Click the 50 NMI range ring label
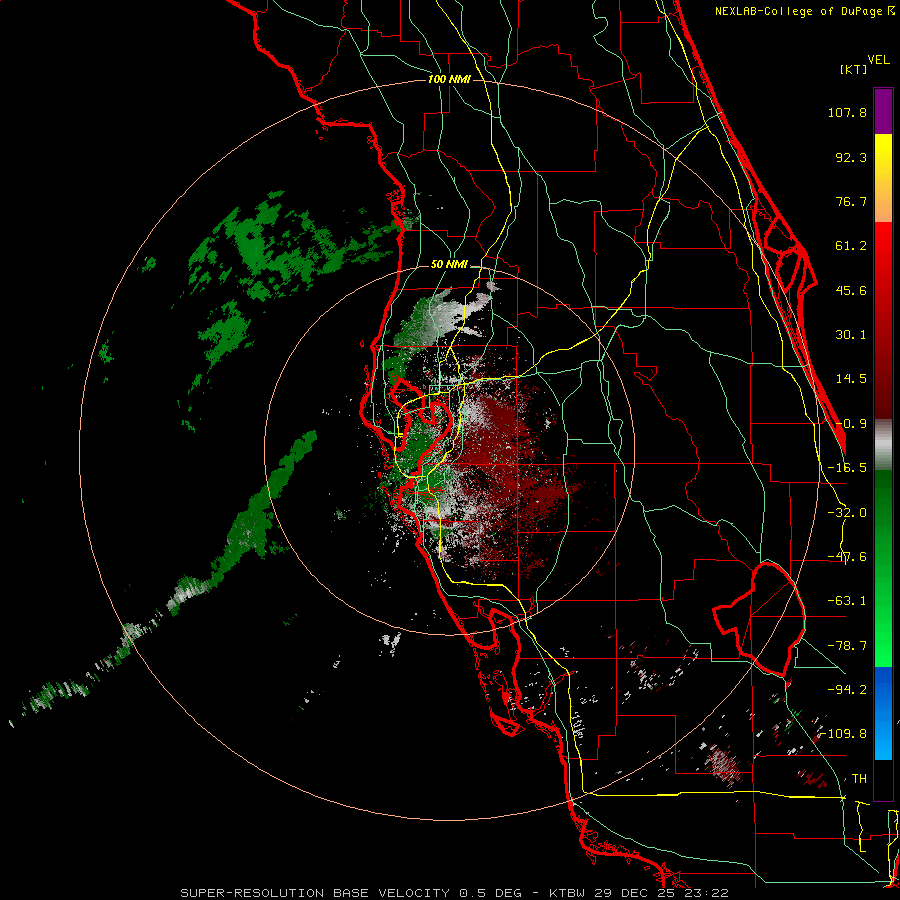The width and height of the screenshot is (900, 900). (x=449, y=265)
